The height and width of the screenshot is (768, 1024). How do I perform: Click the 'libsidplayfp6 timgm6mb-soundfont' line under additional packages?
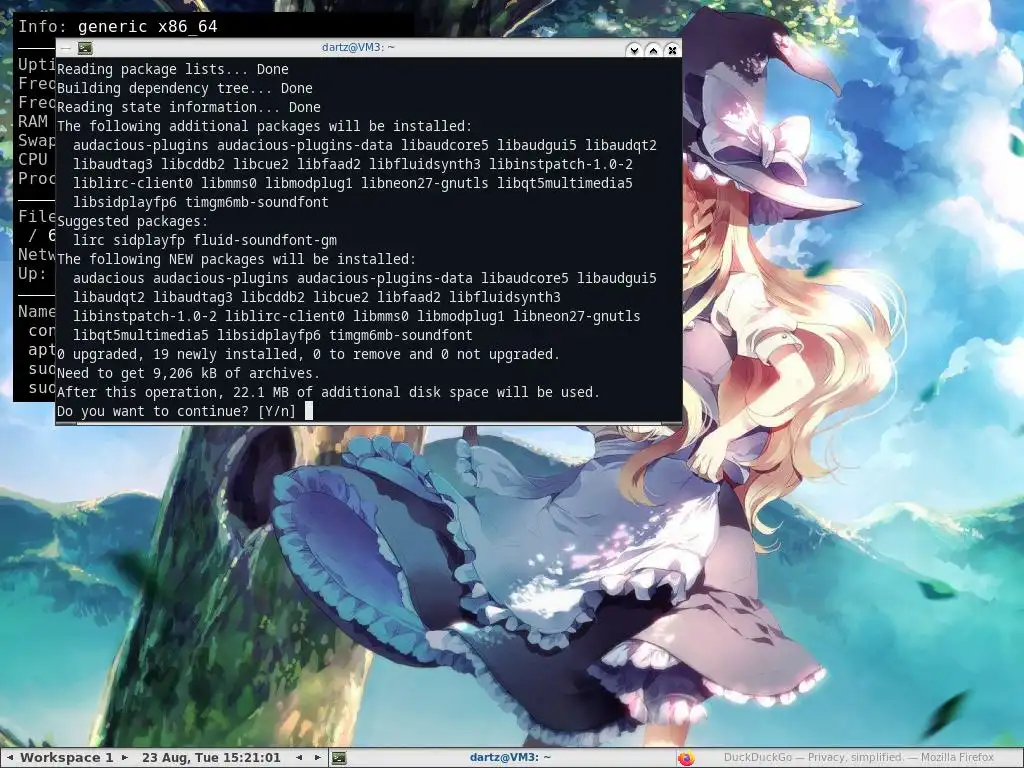[x=200, y=202]
